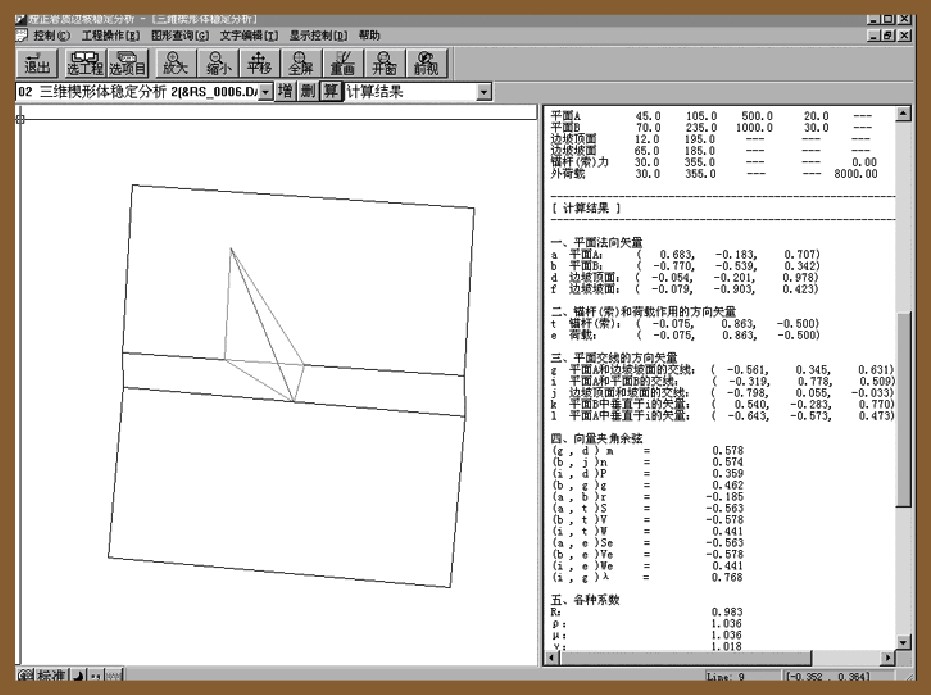Click the 算 (calculate) button

pos(331,91)
